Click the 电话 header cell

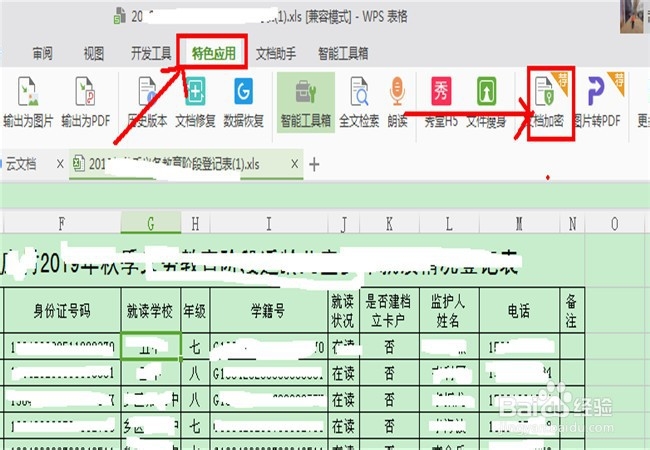[519, 310]
